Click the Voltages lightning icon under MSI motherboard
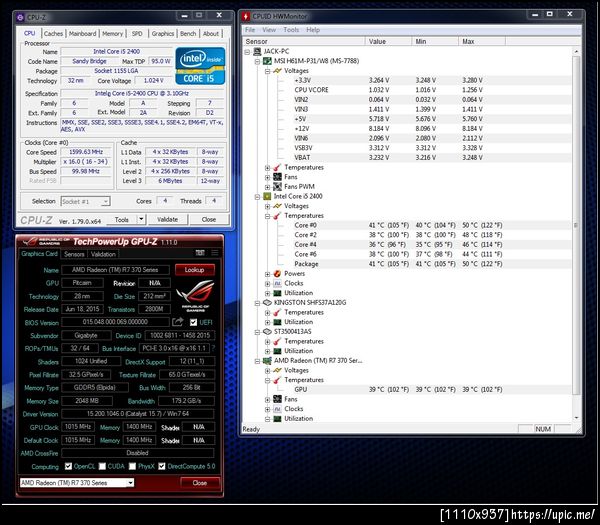The image size is (600, 525). click(278, 71)
